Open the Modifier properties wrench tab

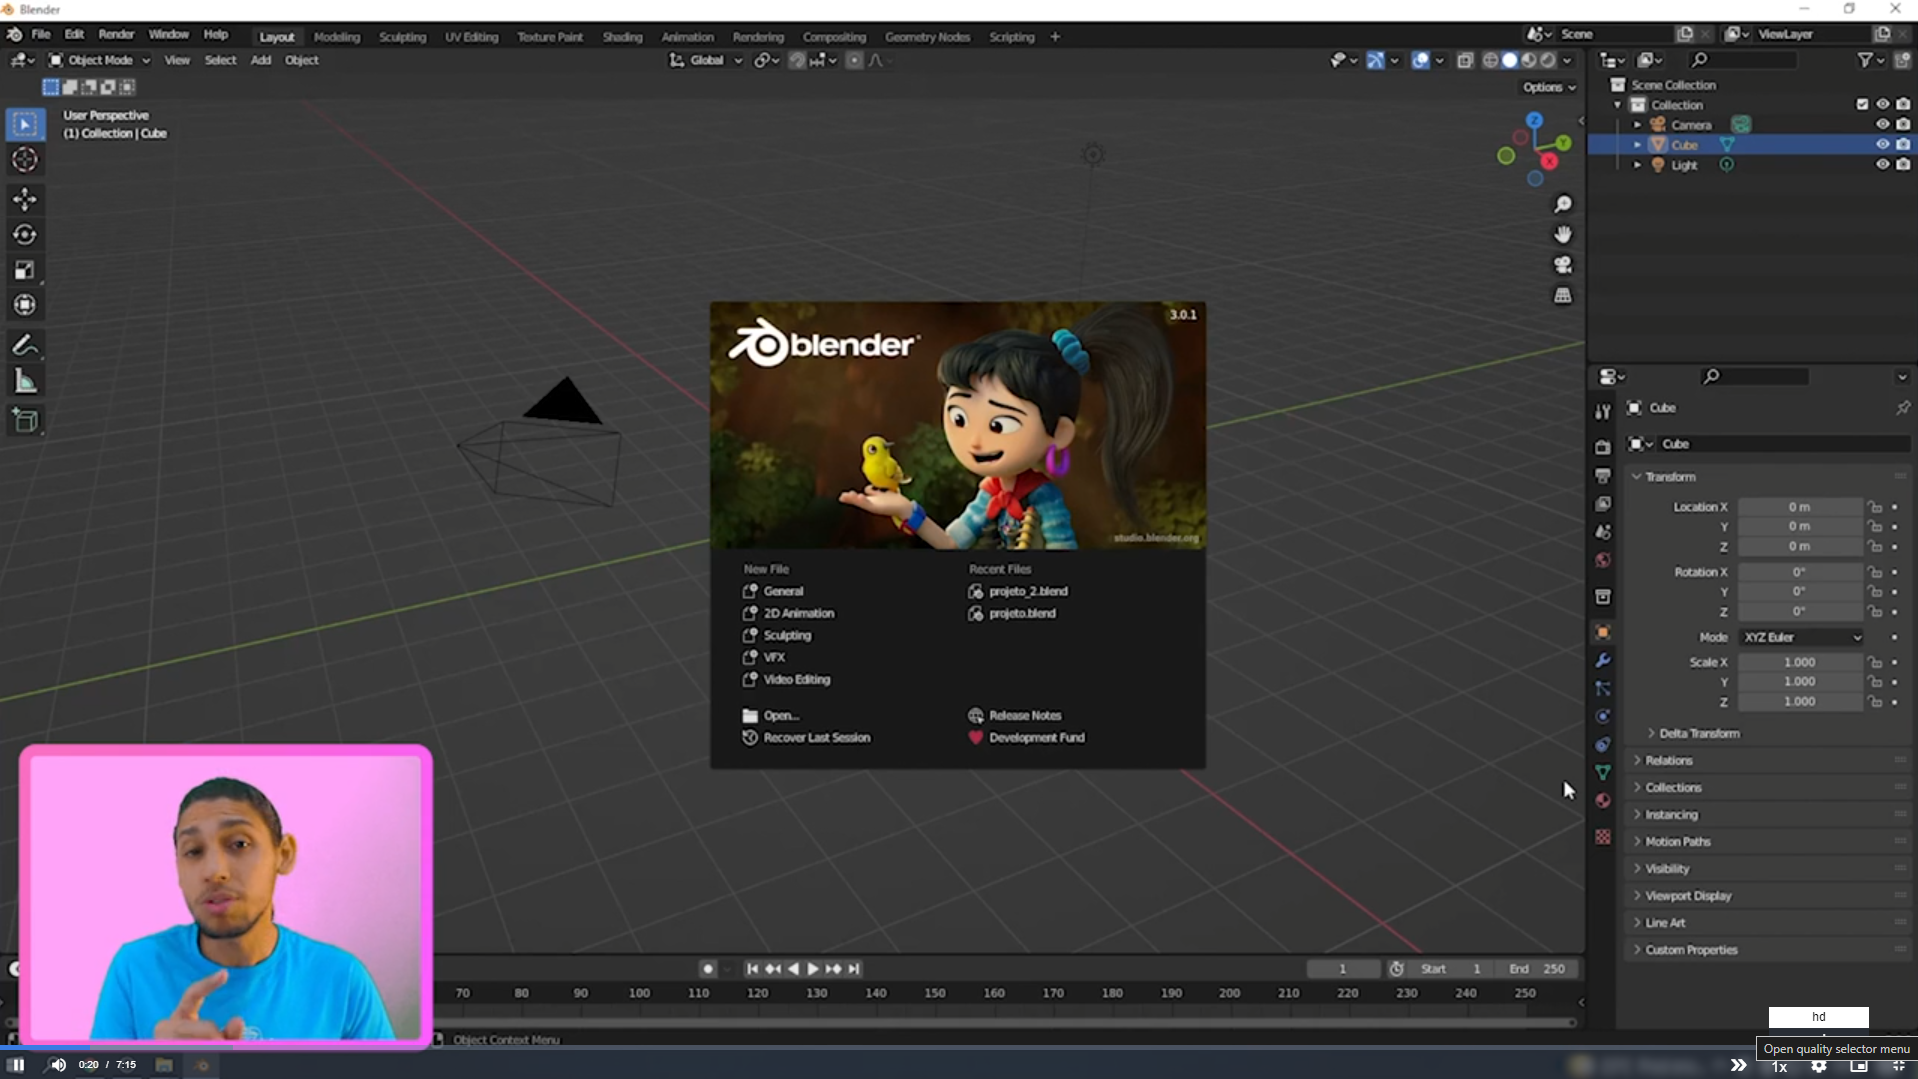click(1603, 661)
